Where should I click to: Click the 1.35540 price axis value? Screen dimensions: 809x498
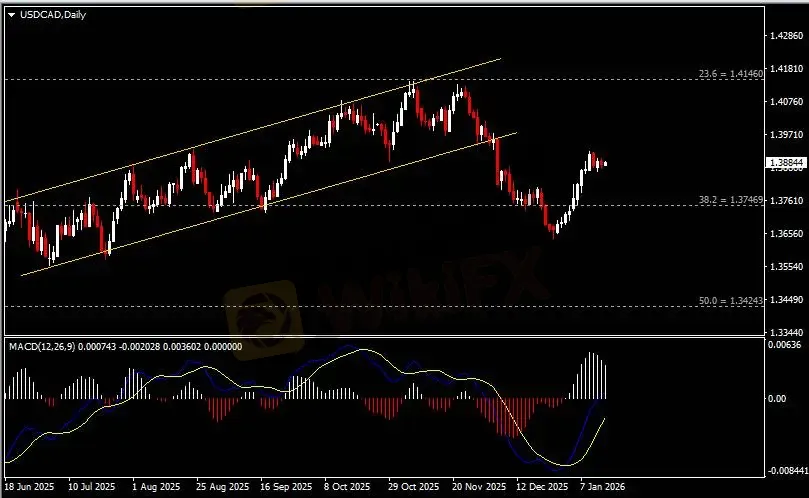pyautogui.click(x=786, y=267)
